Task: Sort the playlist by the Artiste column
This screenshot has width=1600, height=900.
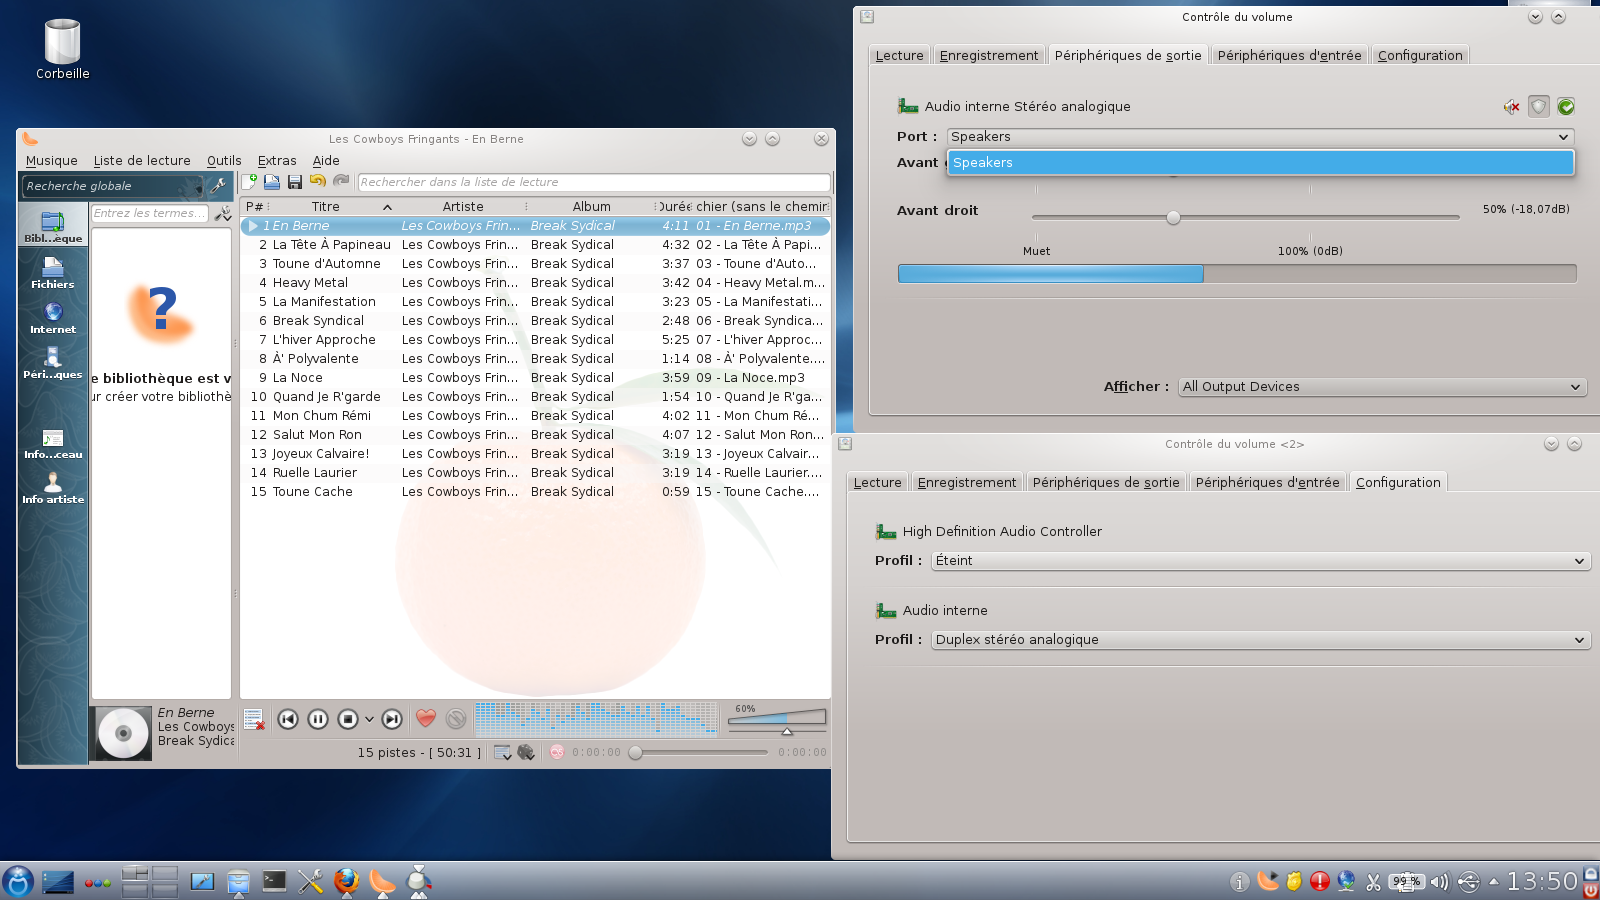Action: (462, 207)
